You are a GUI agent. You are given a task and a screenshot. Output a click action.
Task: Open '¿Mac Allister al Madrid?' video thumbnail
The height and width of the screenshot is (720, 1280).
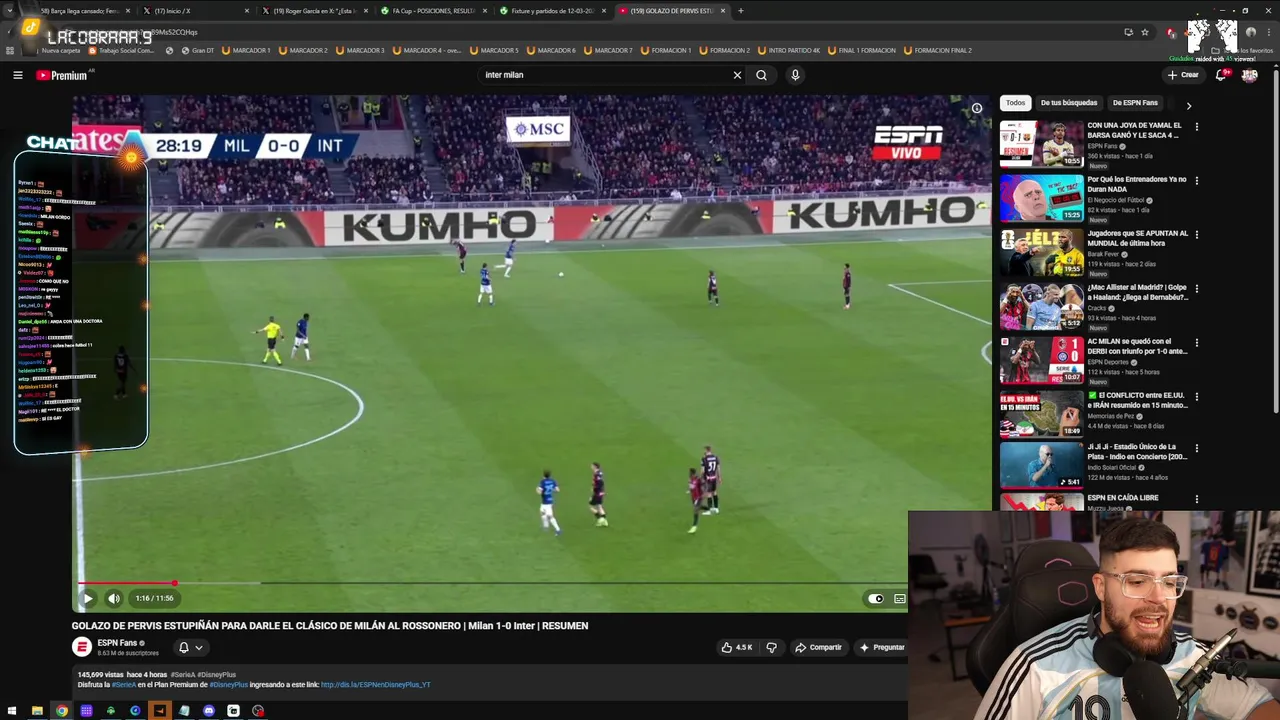coord(1041,306)
